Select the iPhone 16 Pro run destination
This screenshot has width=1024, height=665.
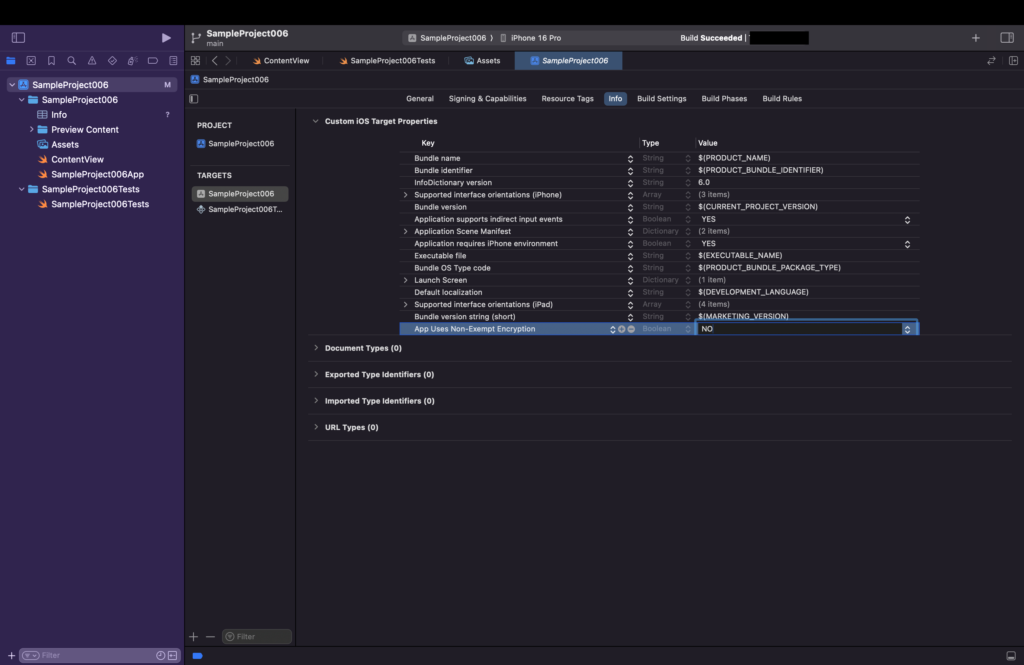530,38
